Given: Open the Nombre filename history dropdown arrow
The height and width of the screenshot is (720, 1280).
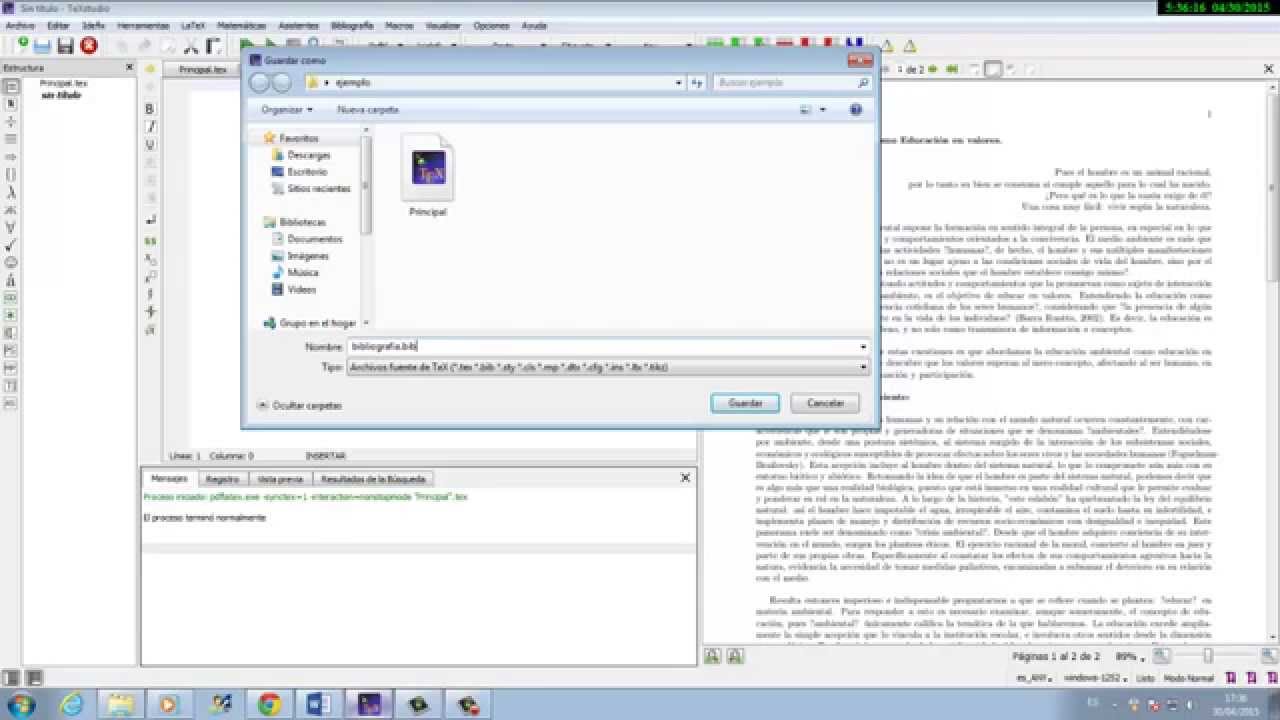Looking at the screenshot, I should (863, 346).
